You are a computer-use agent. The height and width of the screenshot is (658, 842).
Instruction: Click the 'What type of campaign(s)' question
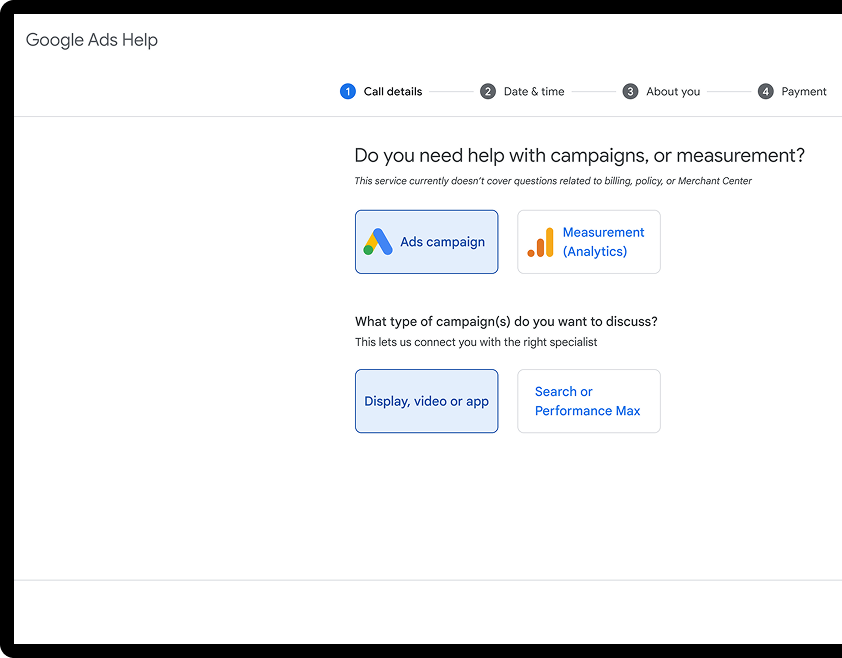tap(506, 322)
